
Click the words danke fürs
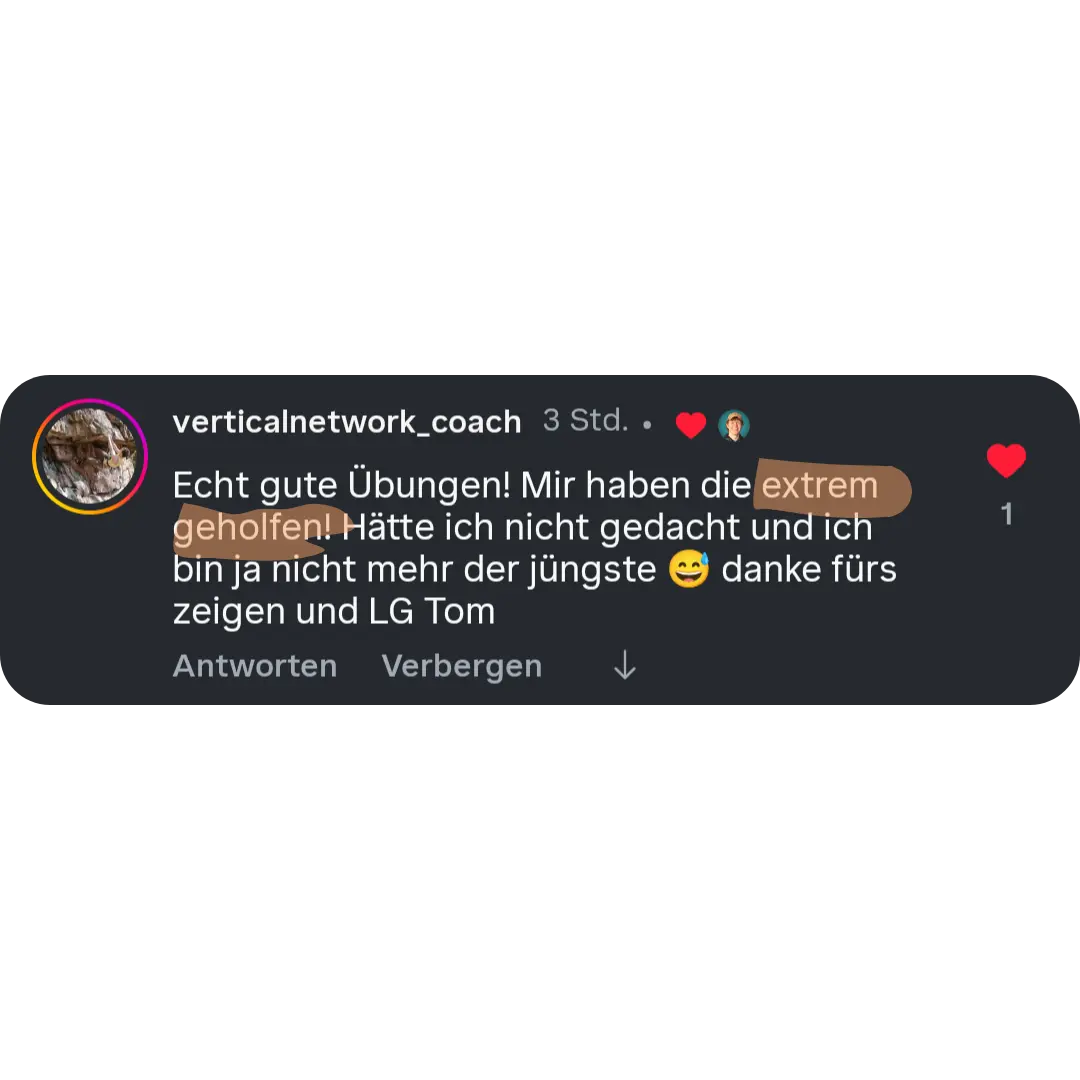pyautogui.click(x=809, y=570)
